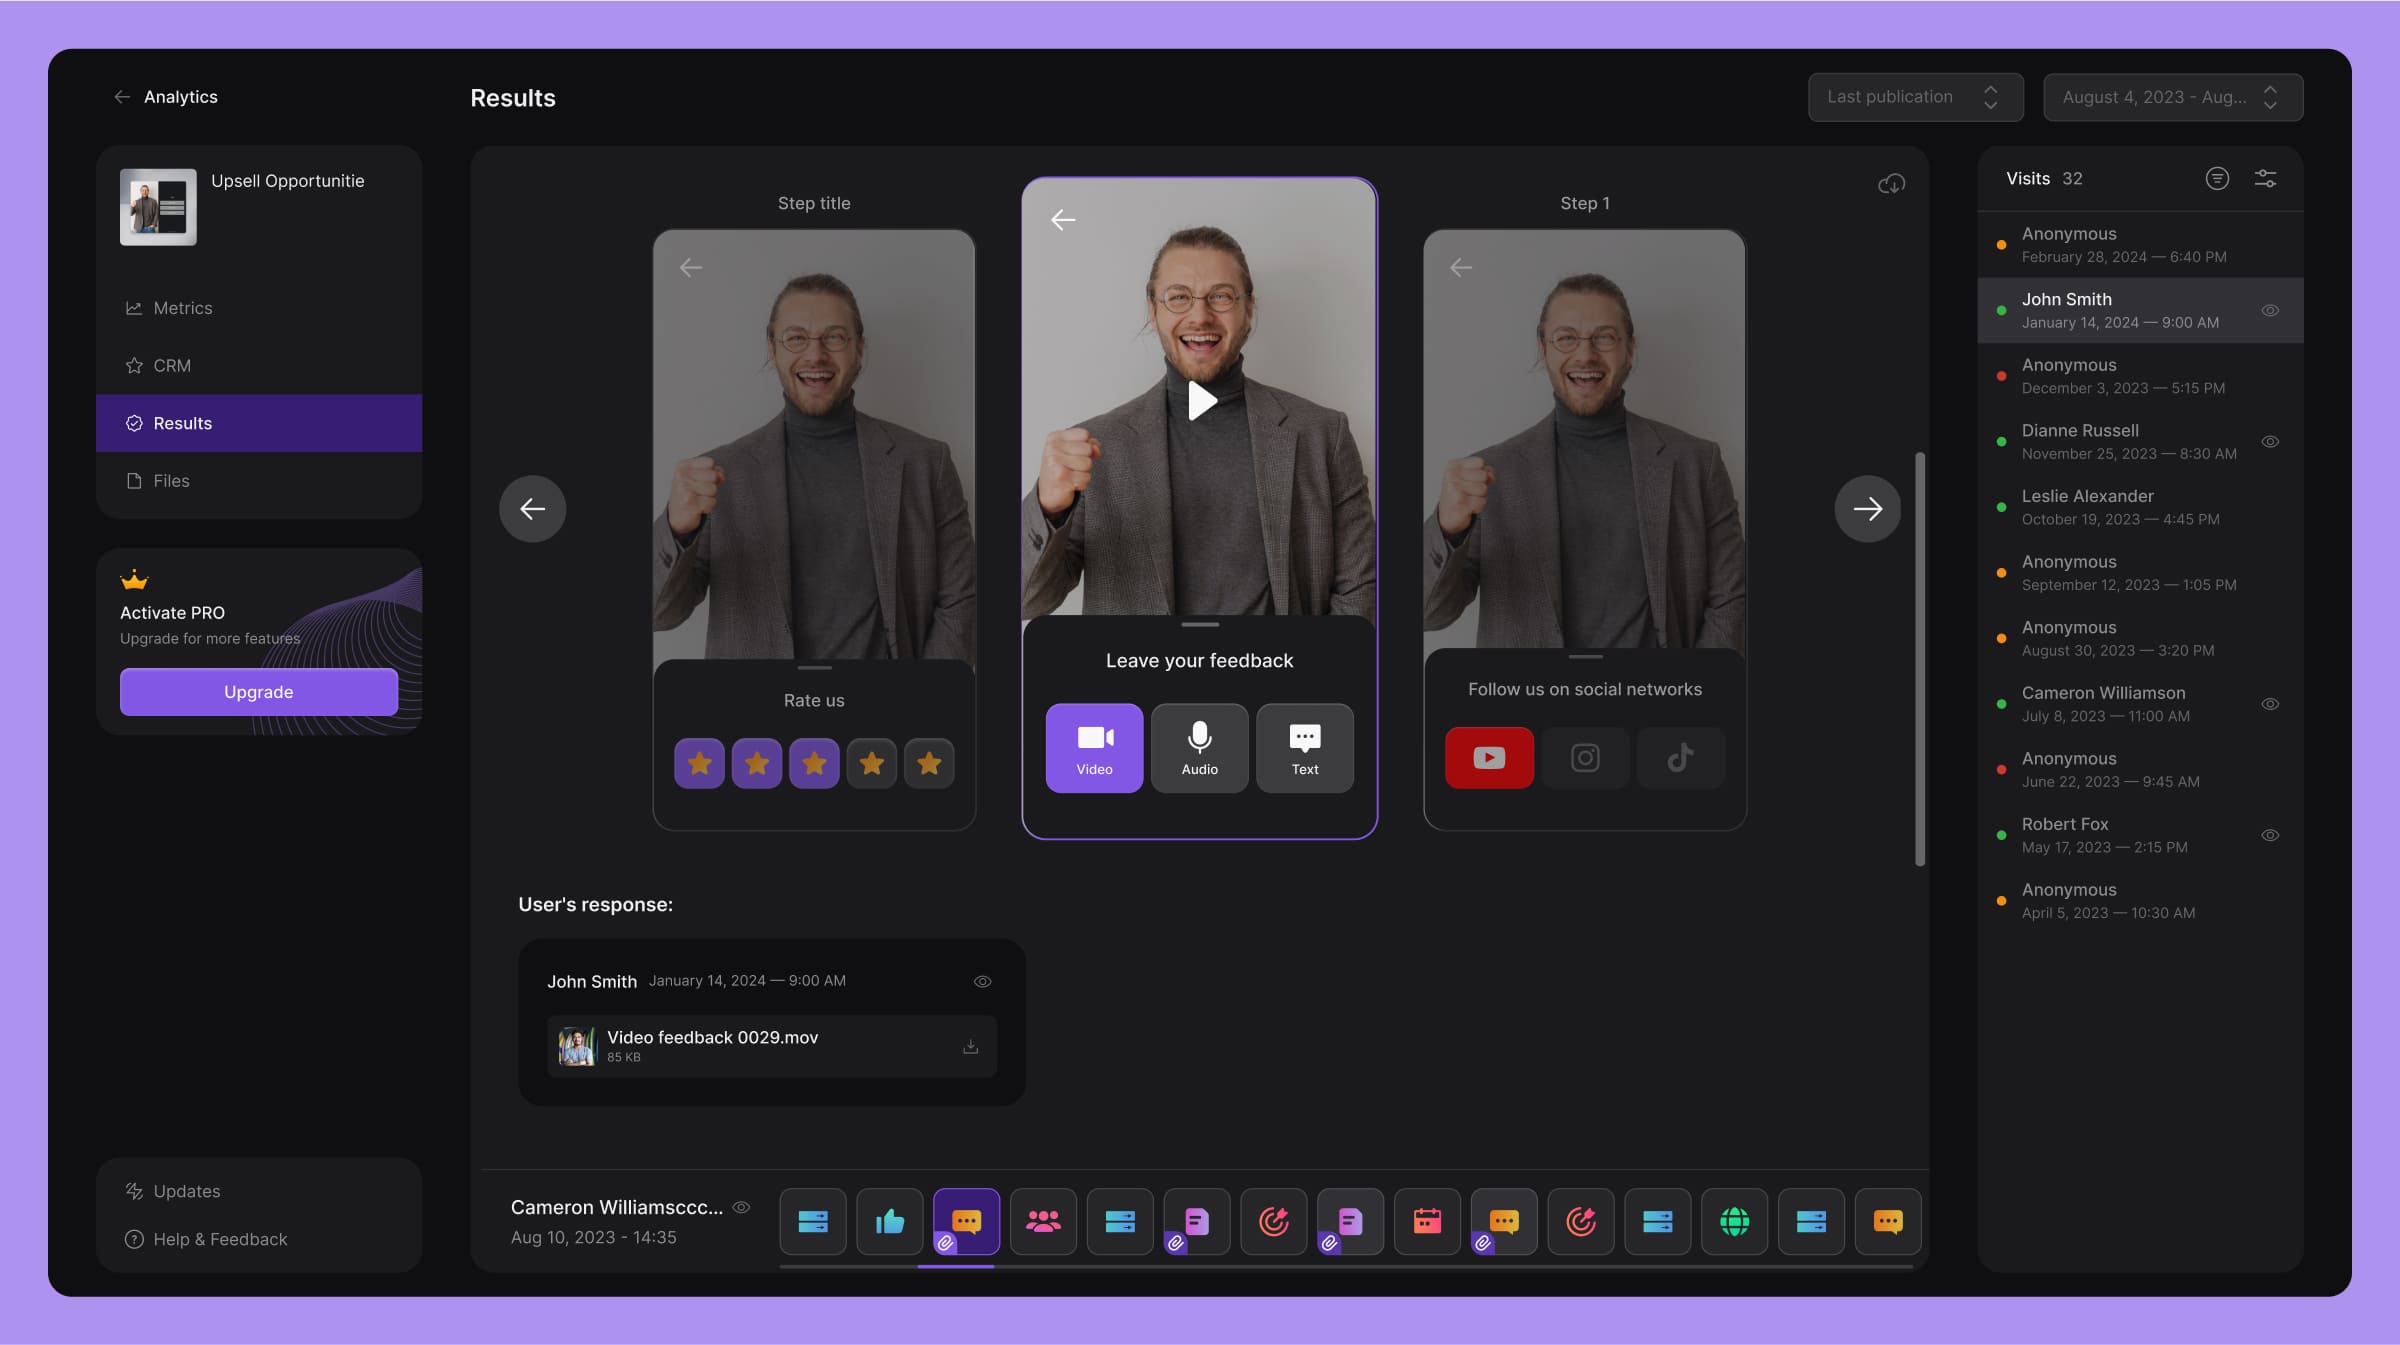This screenshot has width=2400, height=1345.
Task: Play the Leave your feedback video
Action: tap(1200, 401)
